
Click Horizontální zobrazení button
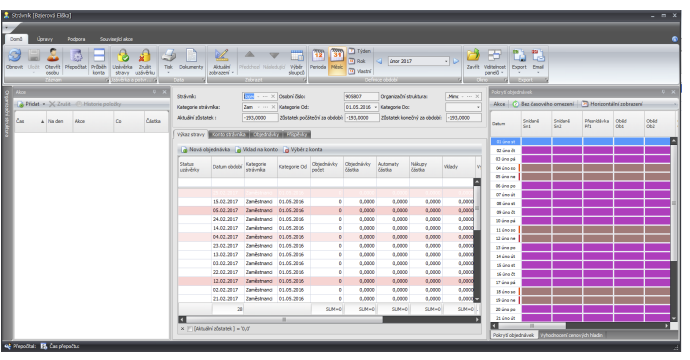(x=612, y=104)
